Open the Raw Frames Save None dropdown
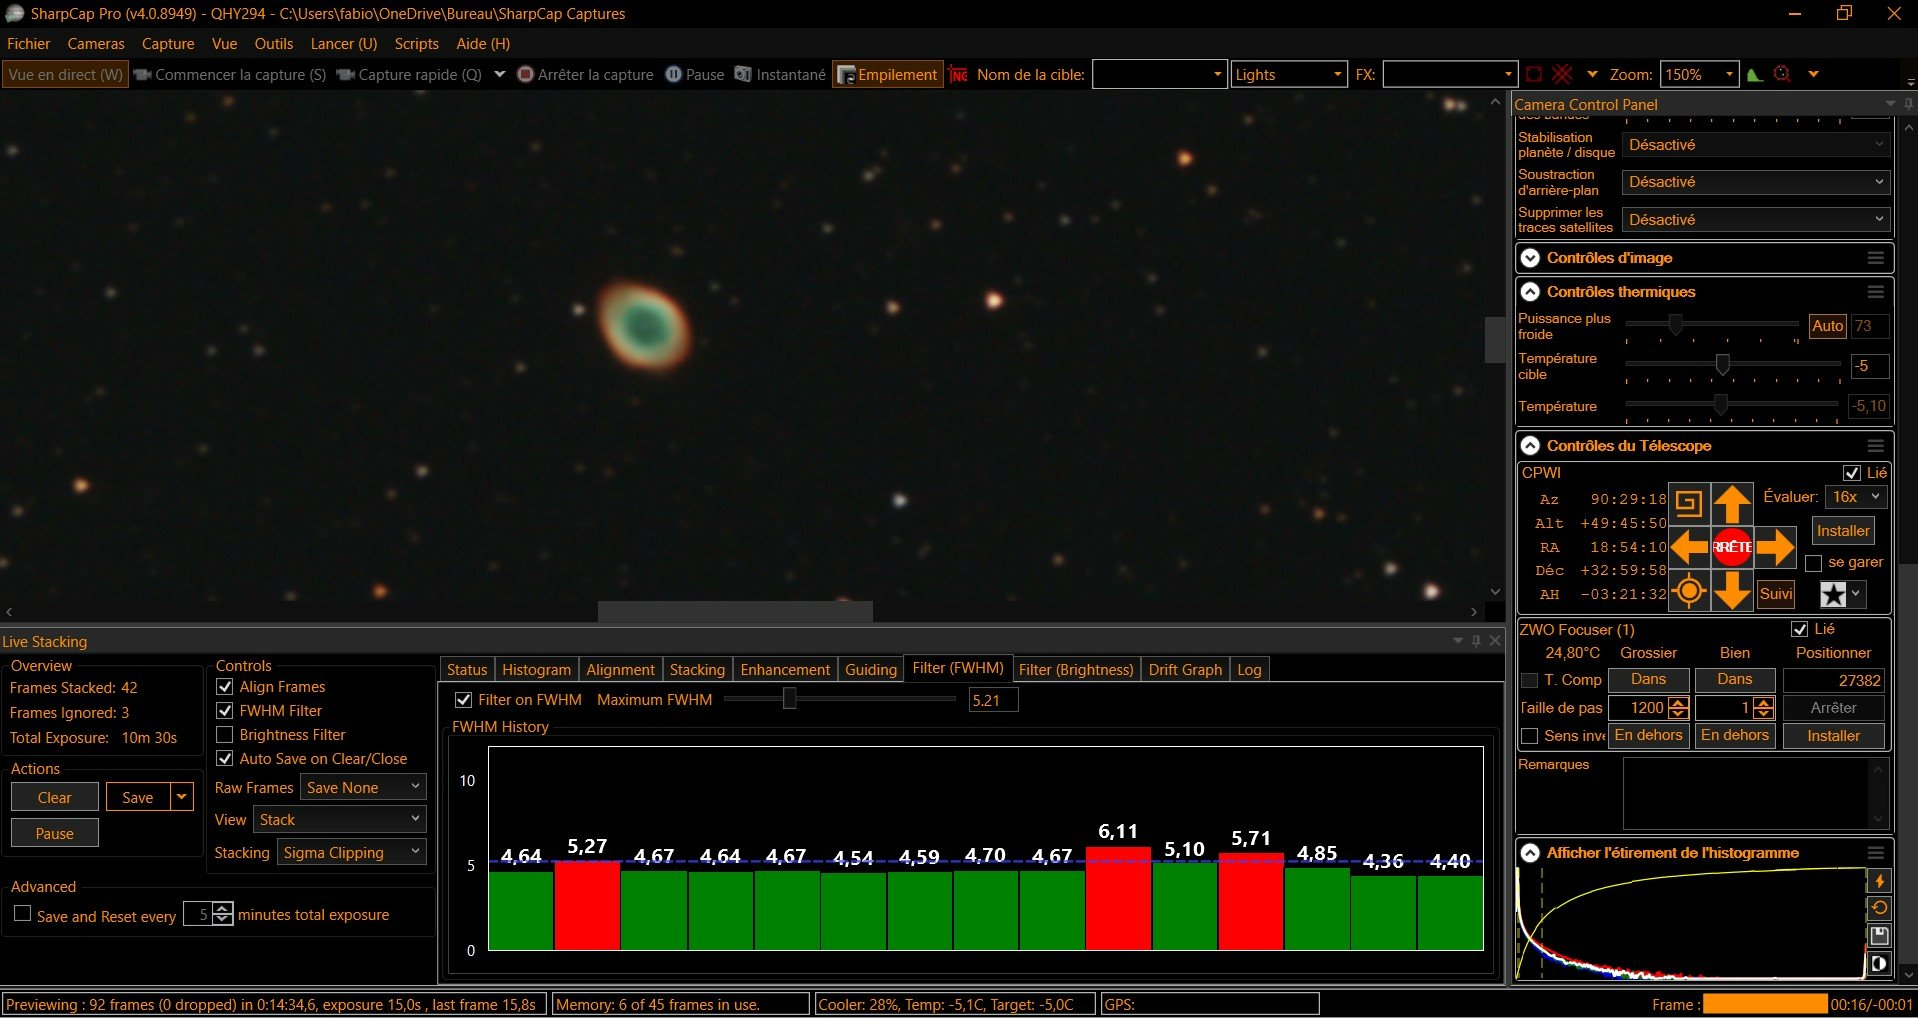Screen dimensions: 1918x1018 click(364, 788)
